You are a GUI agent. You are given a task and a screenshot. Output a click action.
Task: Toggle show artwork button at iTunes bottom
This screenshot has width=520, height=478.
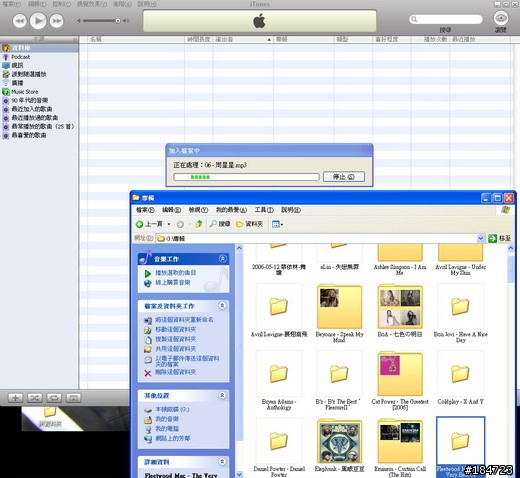(x=74, y=398)
